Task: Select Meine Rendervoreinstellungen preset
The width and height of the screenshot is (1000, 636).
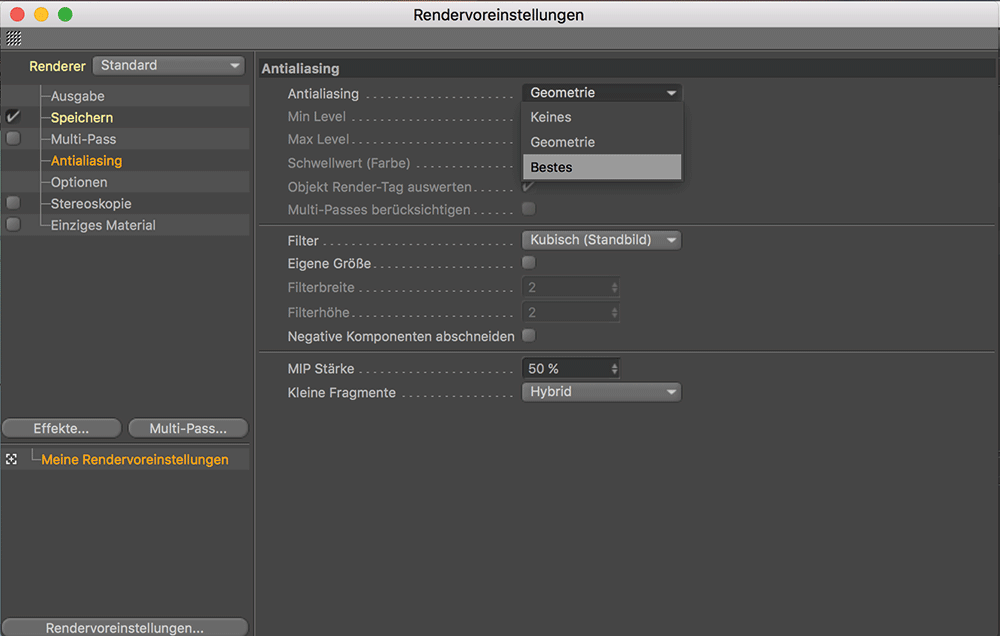Action: pos(135,460)
